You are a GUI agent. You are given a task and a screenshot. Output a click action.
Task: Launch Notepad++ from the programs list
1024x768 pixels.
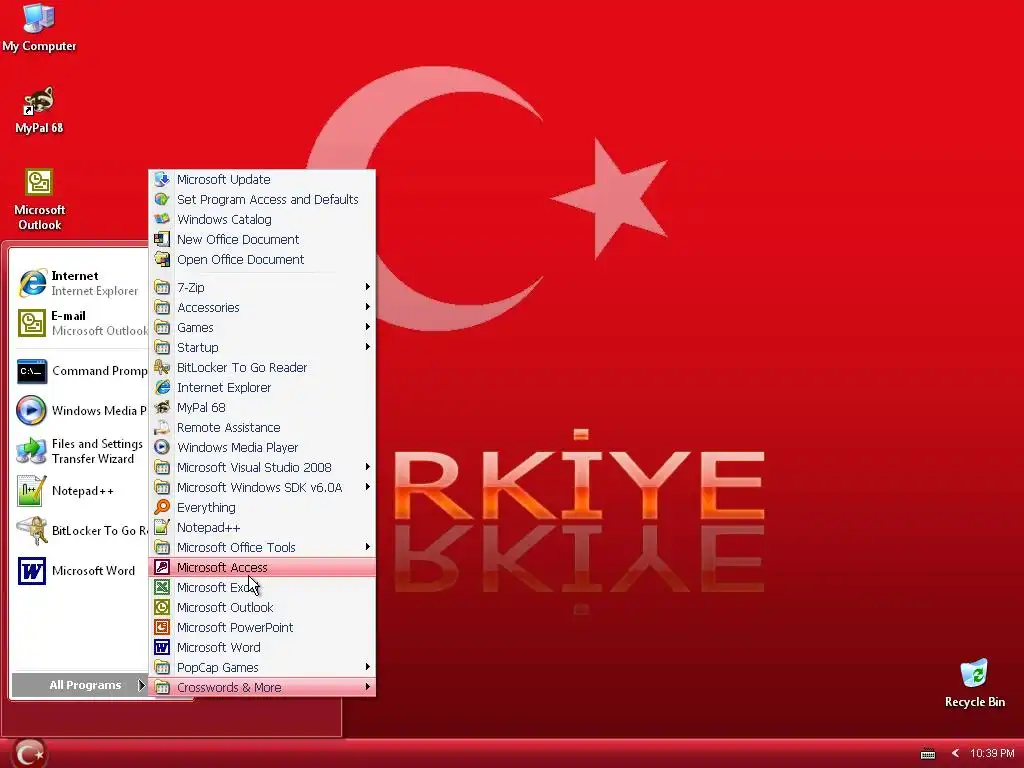pyautogui.click(x=262, y=527)
